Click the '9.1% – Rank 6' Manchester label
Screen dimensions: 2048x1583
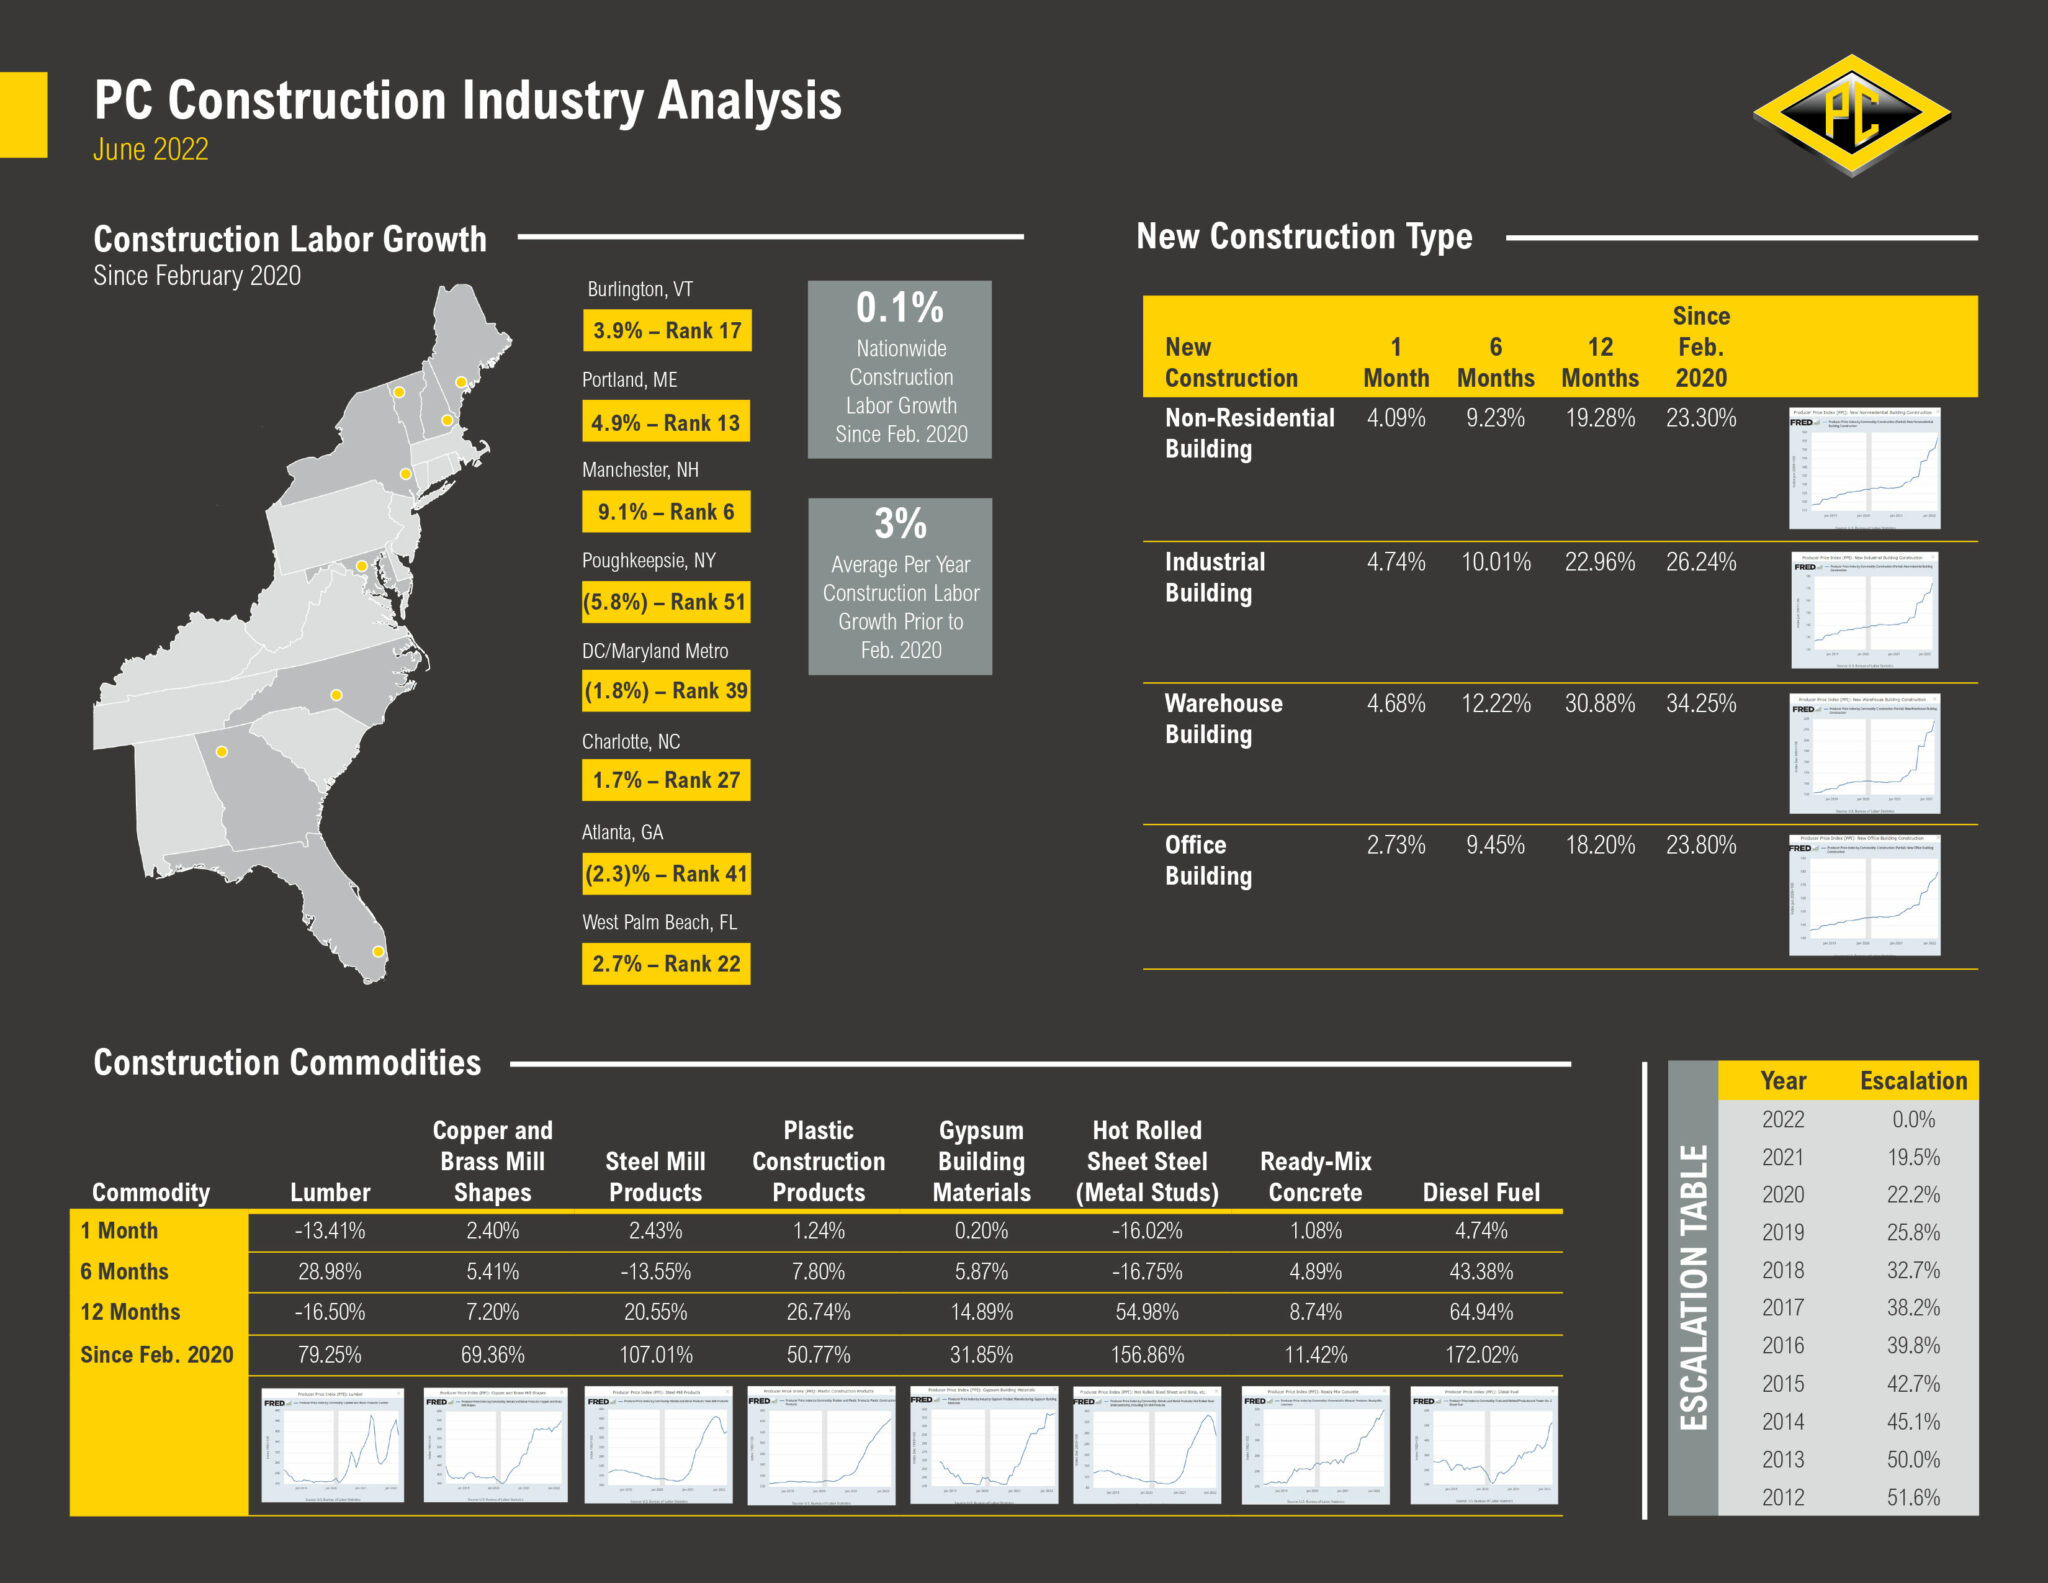pos(665,511)
